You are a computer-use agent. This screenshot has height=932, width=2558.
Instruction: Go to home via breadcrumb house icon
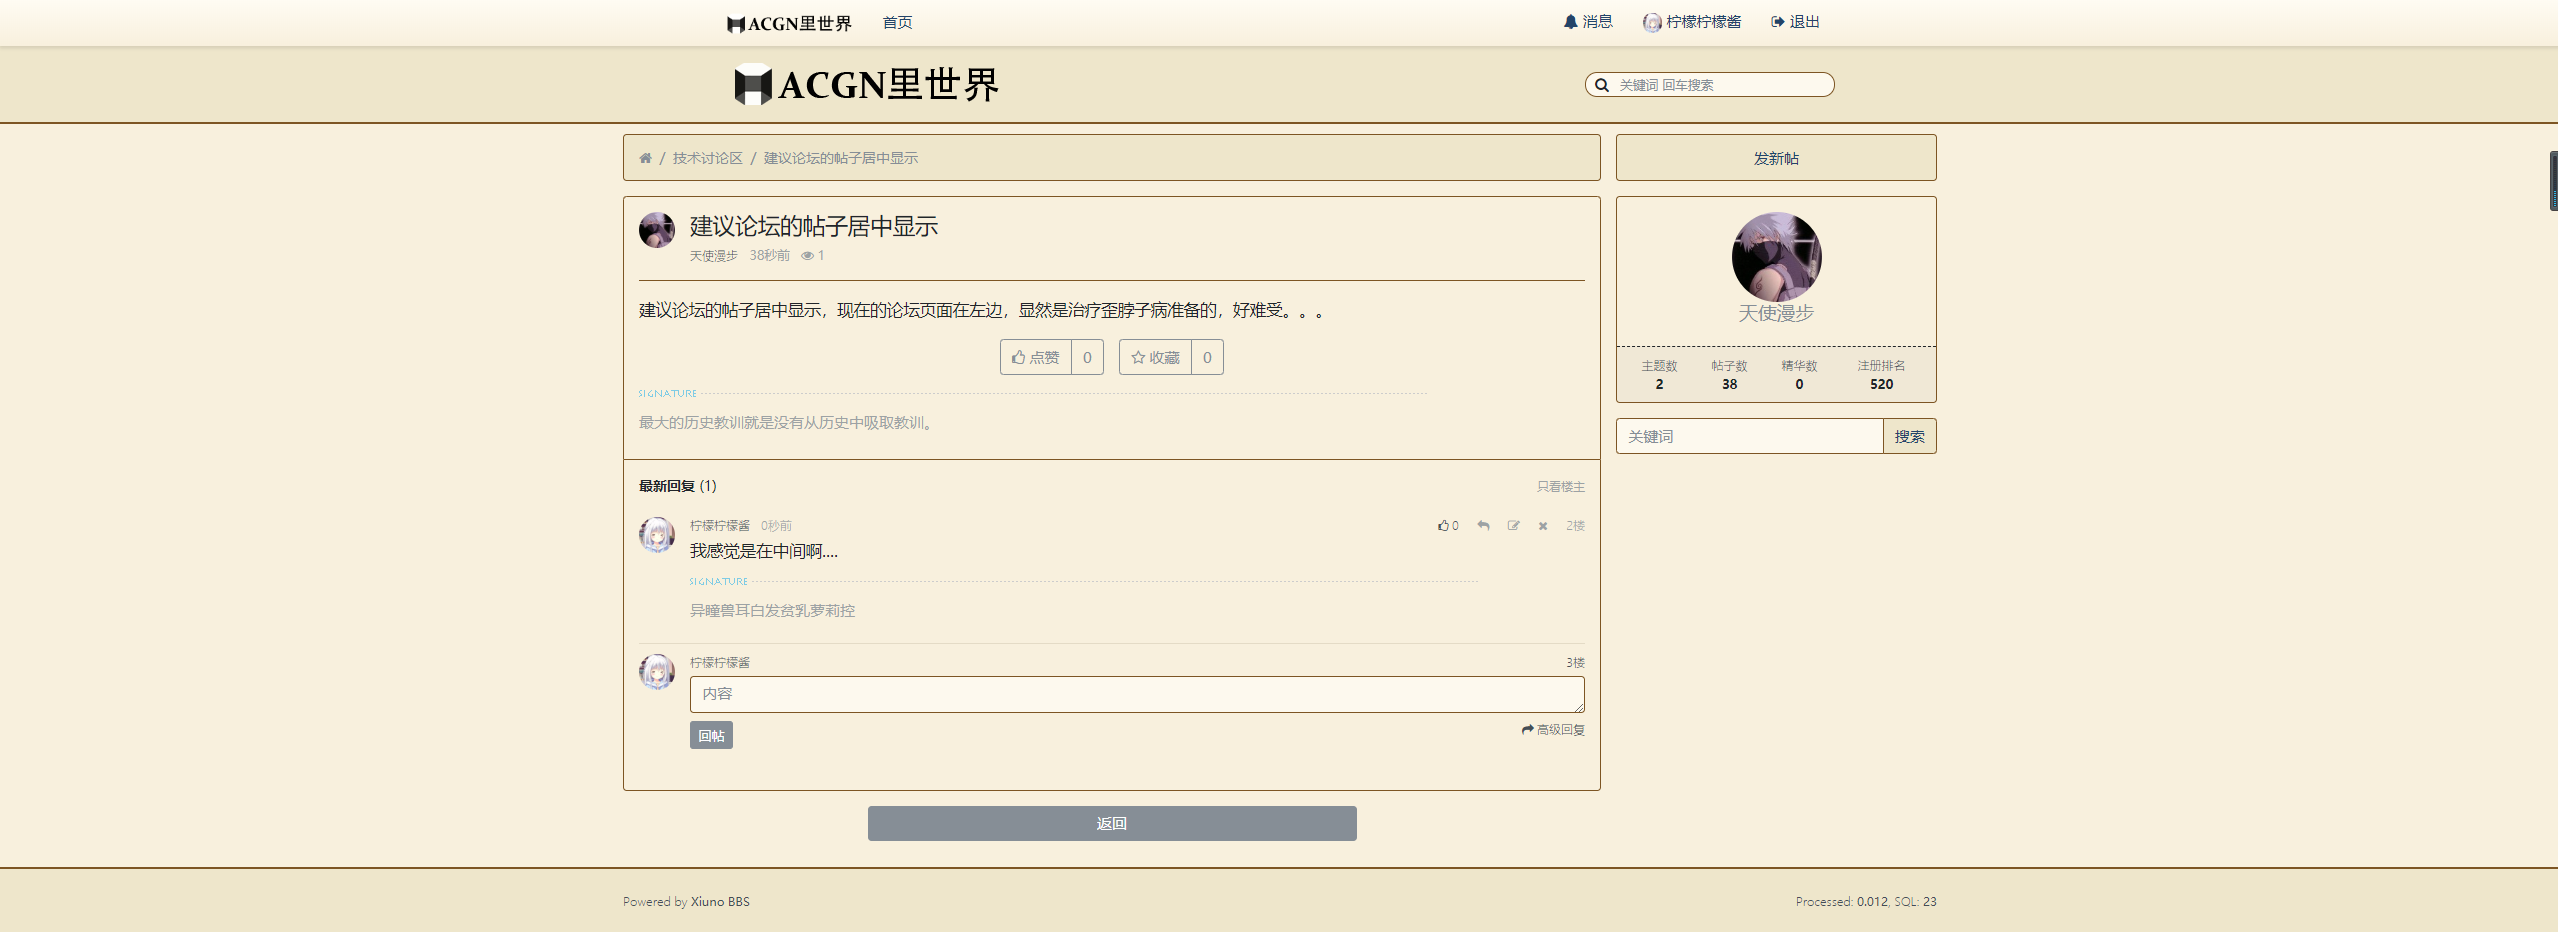tap(645, 158)
